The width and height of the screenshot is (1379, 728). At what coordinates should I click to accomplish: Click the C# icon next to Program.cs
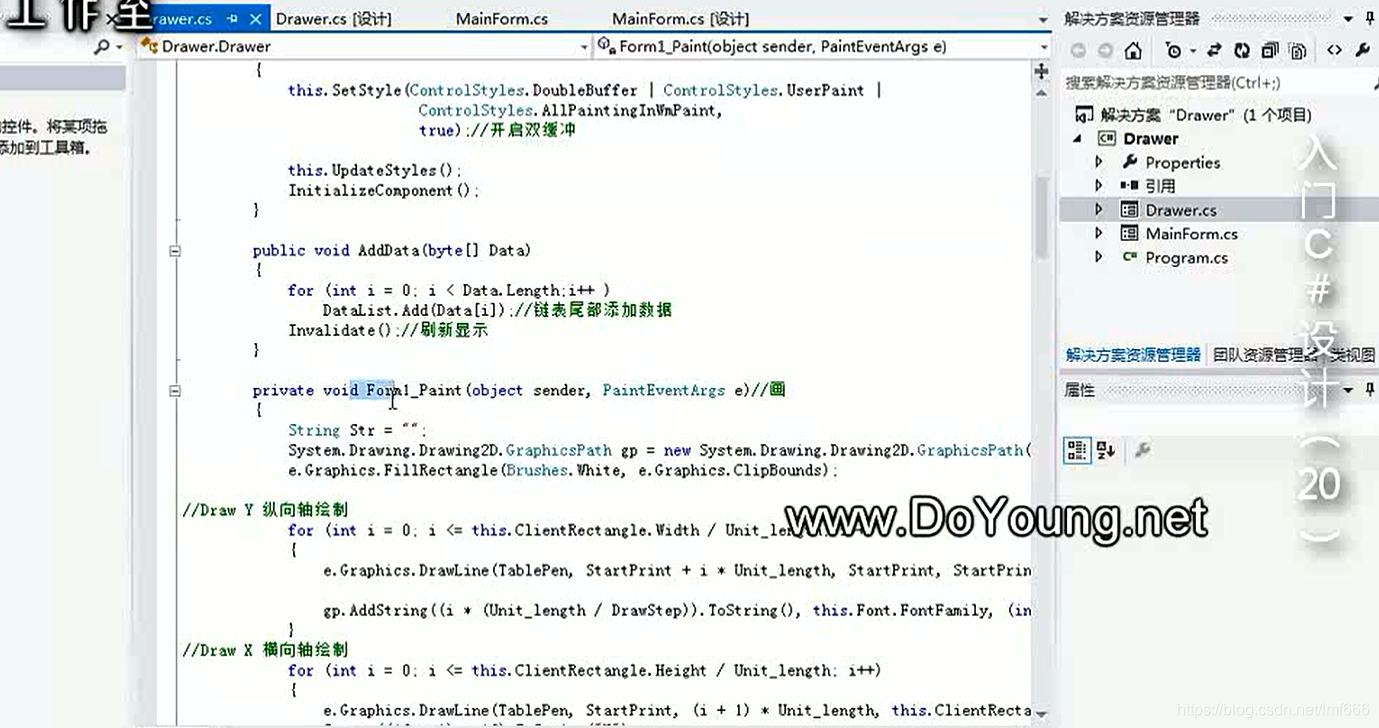click(x=1129, y=257)
